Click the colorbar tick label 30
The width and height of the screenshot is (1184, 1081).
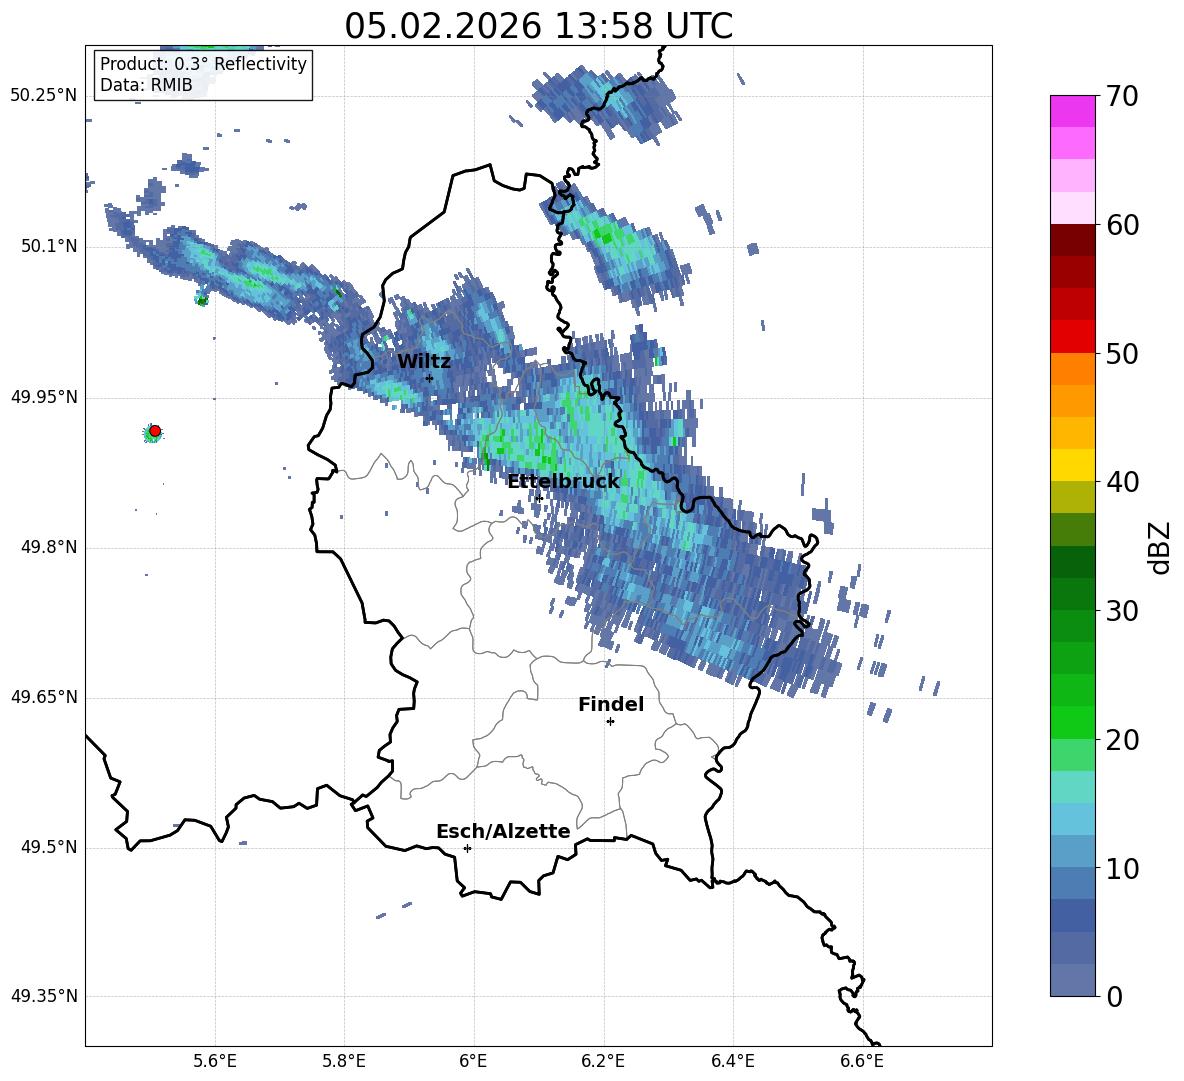[x=1122, y=611]
